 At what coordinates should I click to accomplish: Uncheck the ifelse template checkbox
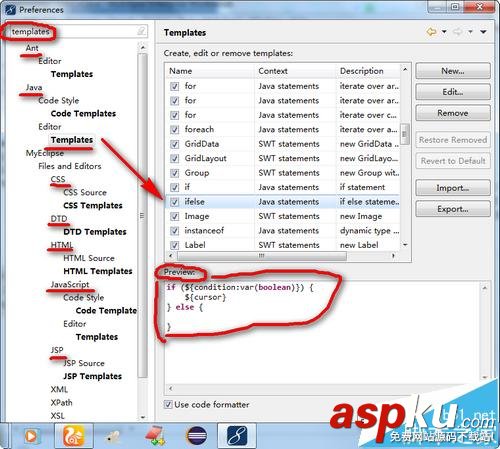point(174,202)
